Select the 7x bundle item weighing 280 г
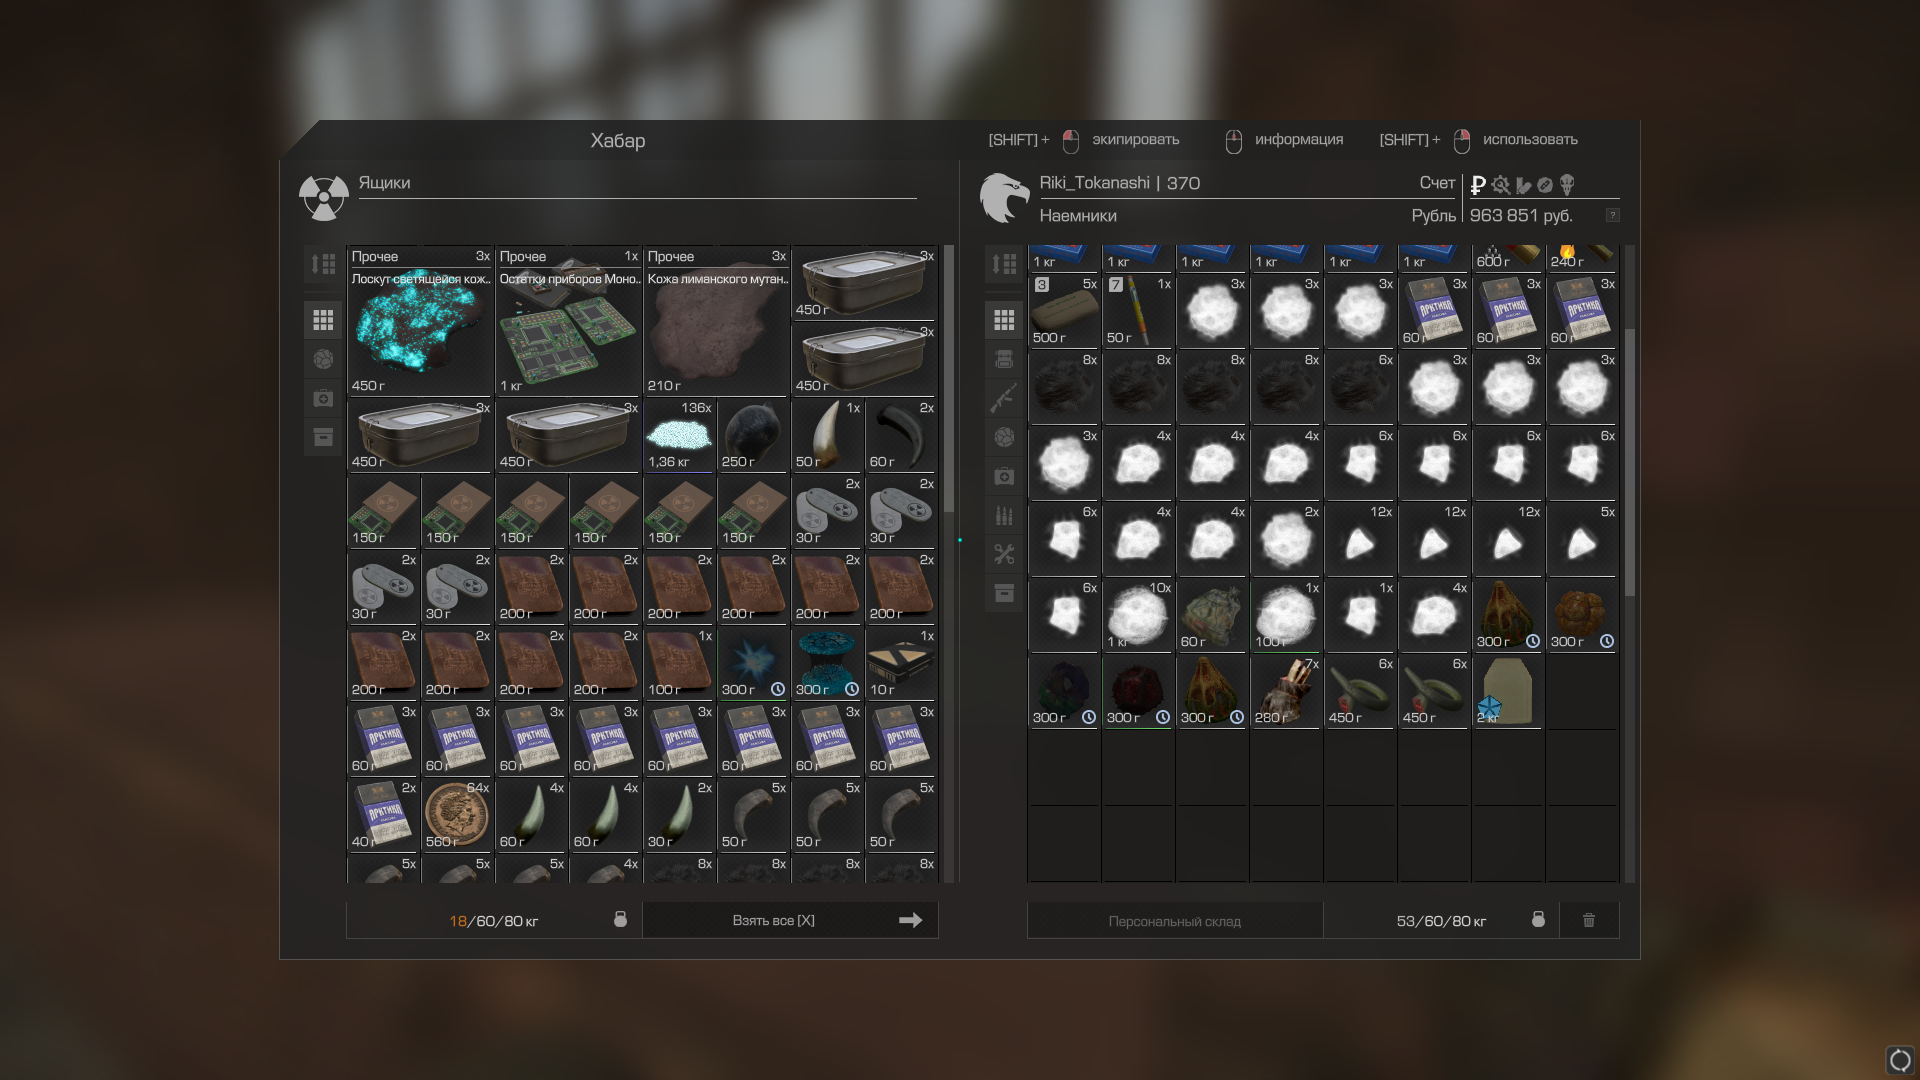The width and height of the screenshot is (1920, 1080). (x=1287, y=691)
